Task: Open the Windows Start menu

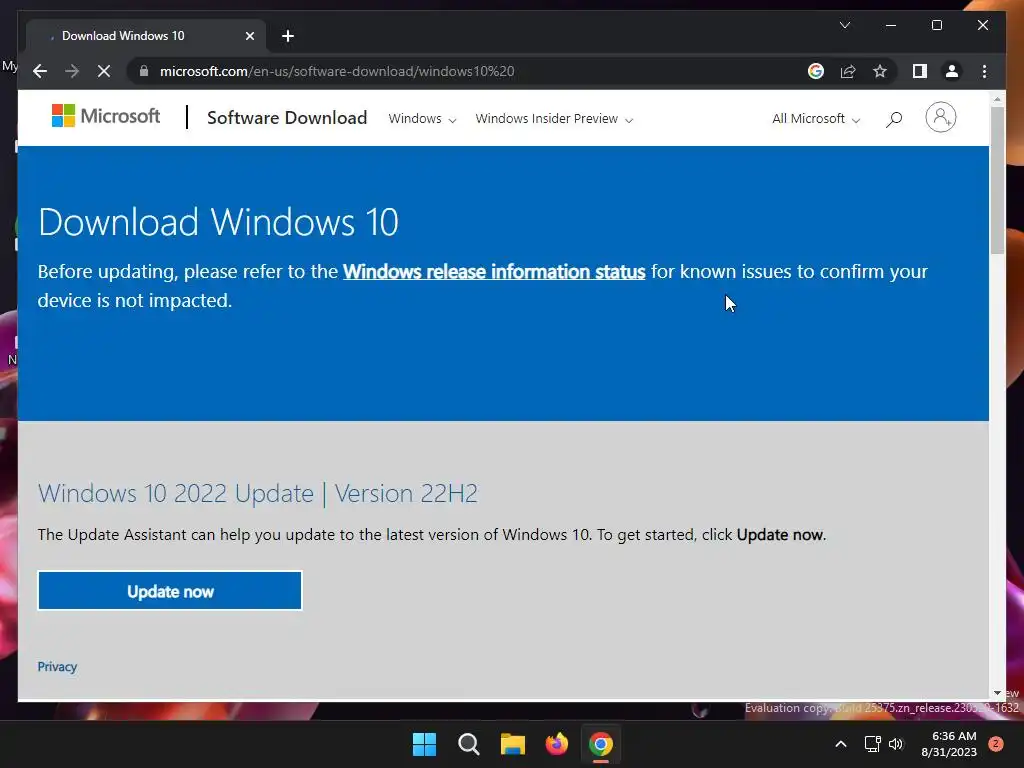Action: click(x=424, y=744)
